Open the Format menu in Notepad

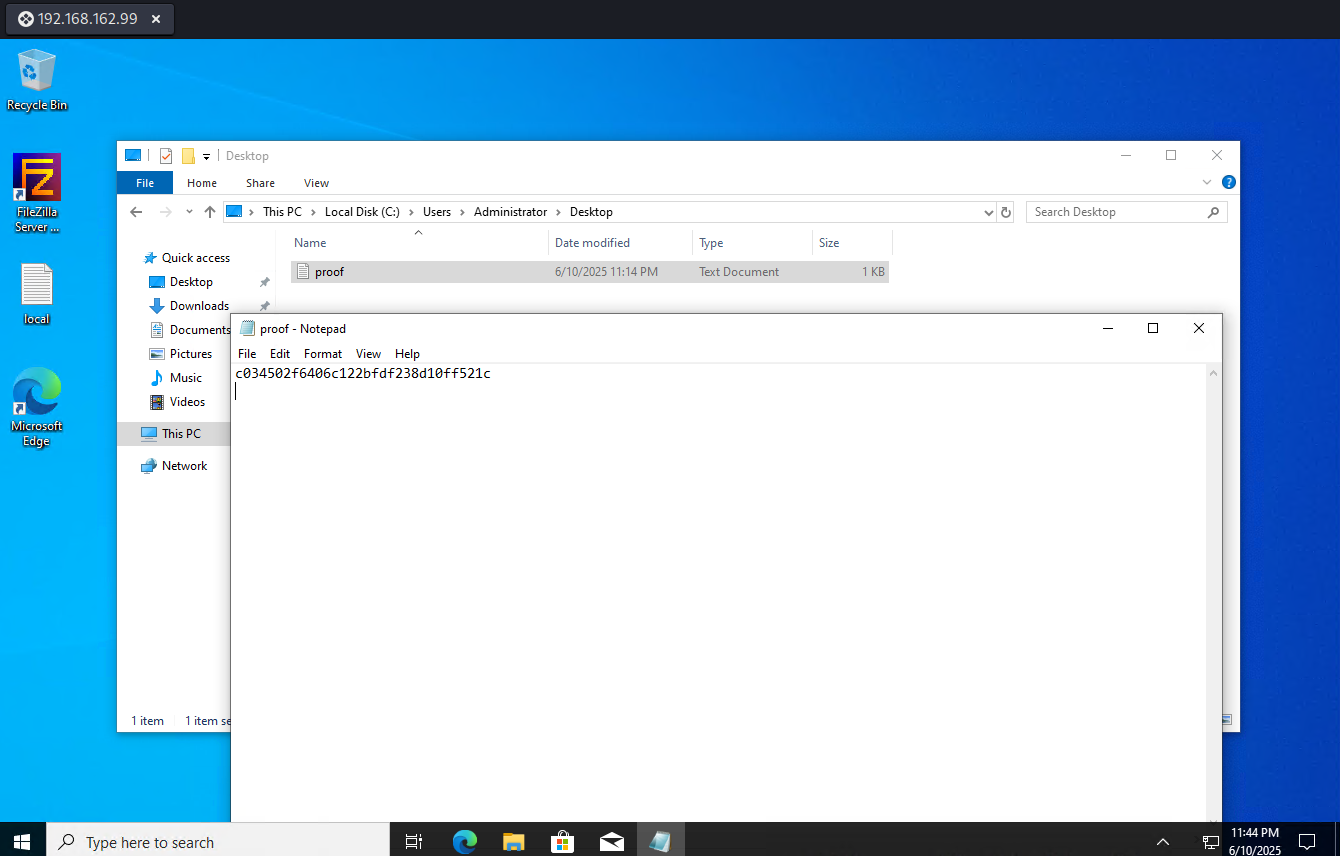click(x=323, y=354)
